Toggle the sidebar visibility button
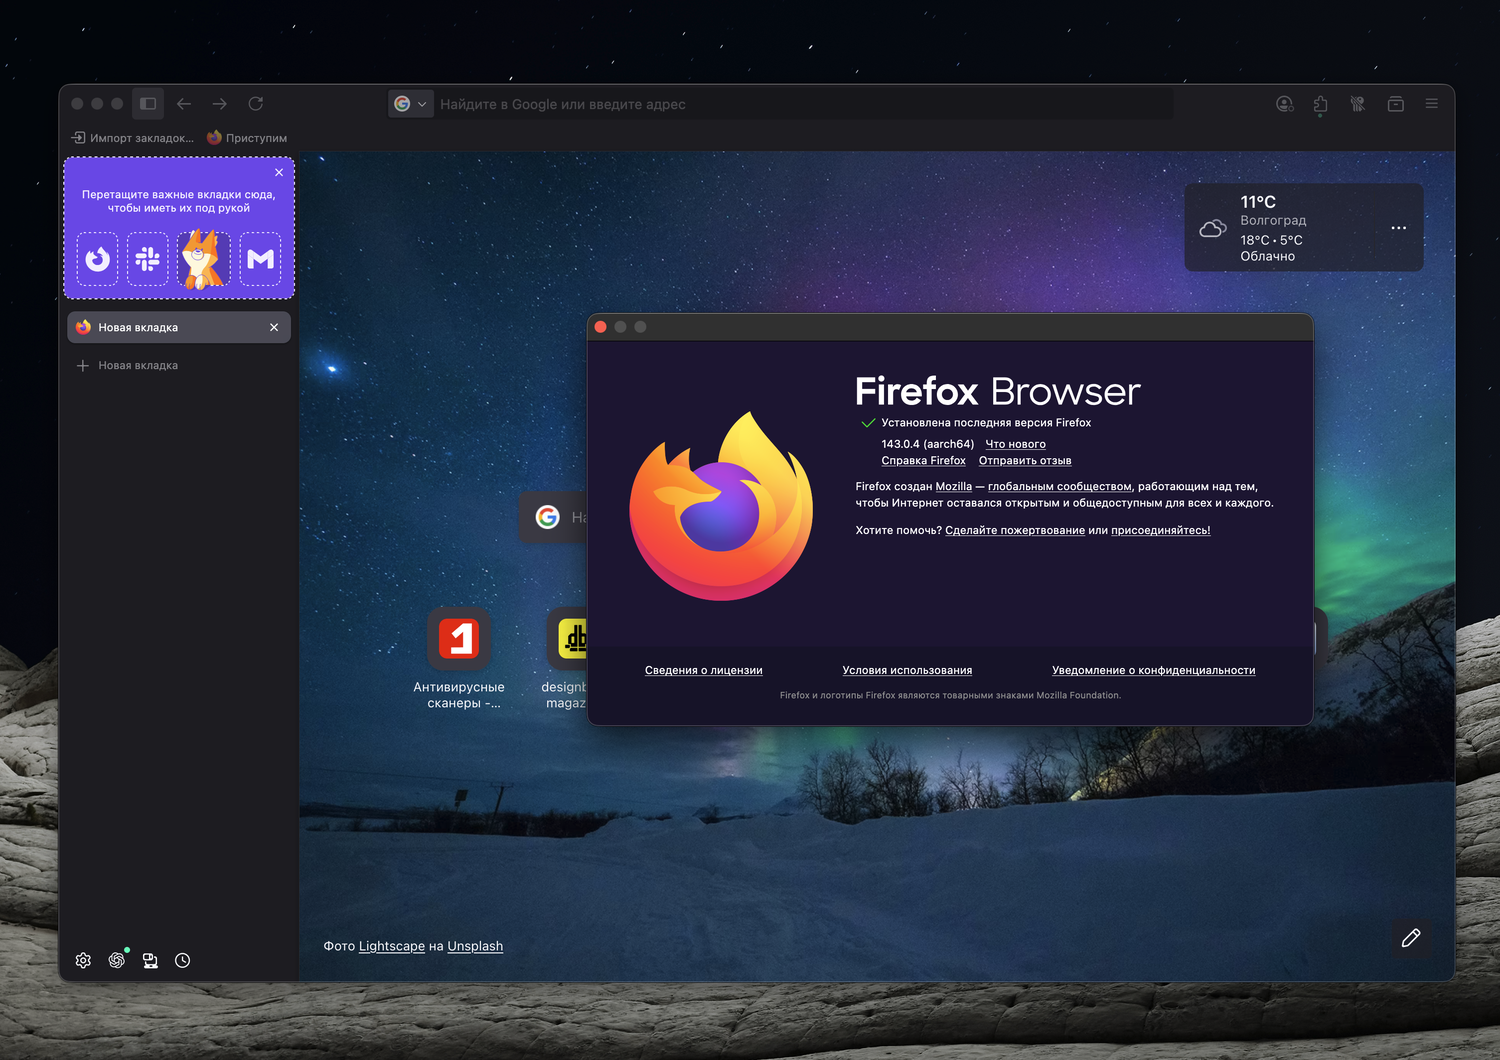 pos(148,104)
